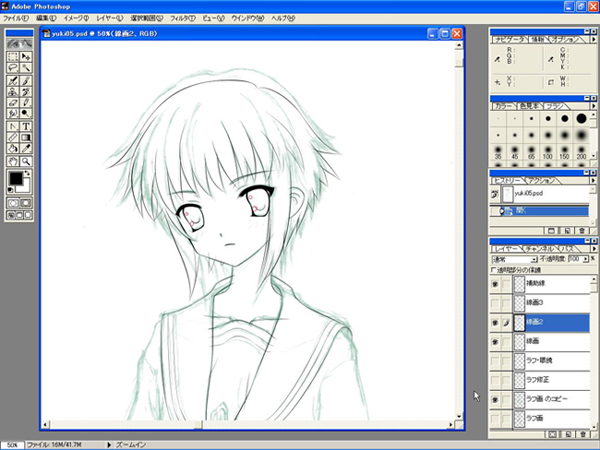
Task: Hide the 補助線 layer
Action: (x=495, y=284)
